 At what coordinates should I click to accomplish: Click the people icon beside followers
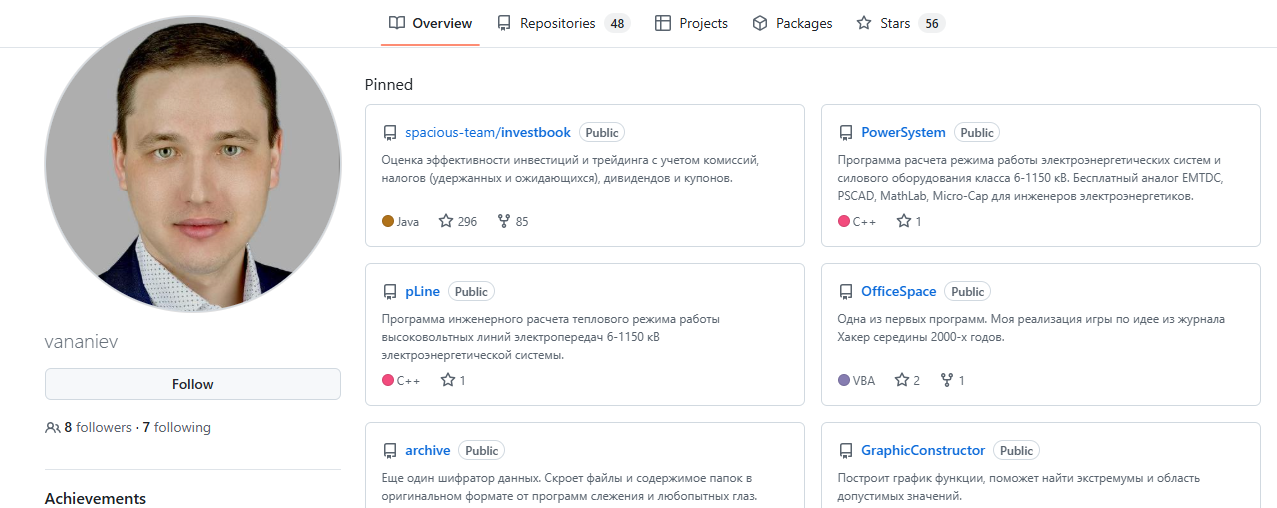click(x=53, y=427)
